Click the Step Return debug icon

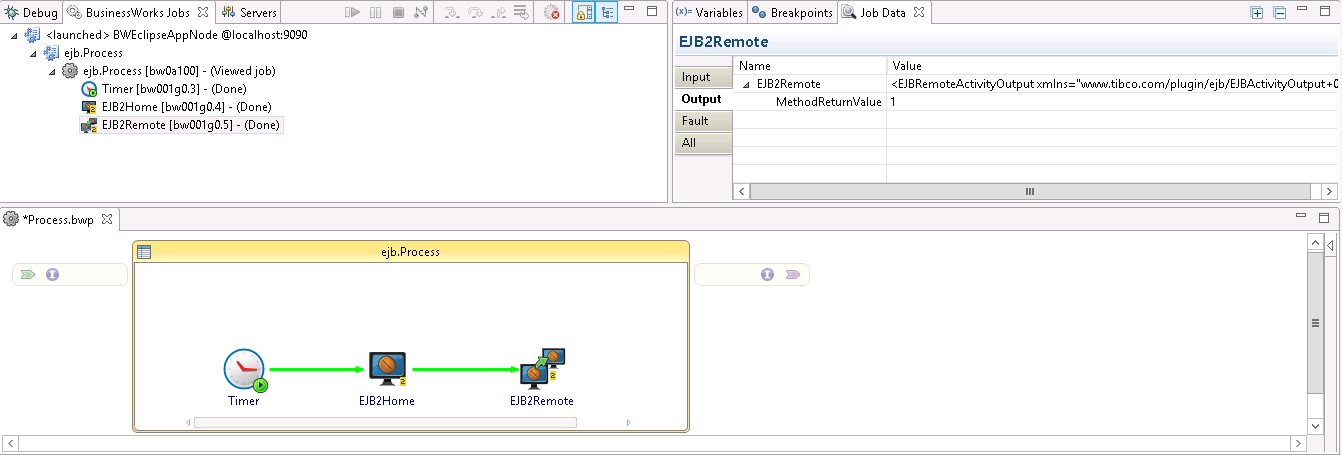[x=498, y=13]
